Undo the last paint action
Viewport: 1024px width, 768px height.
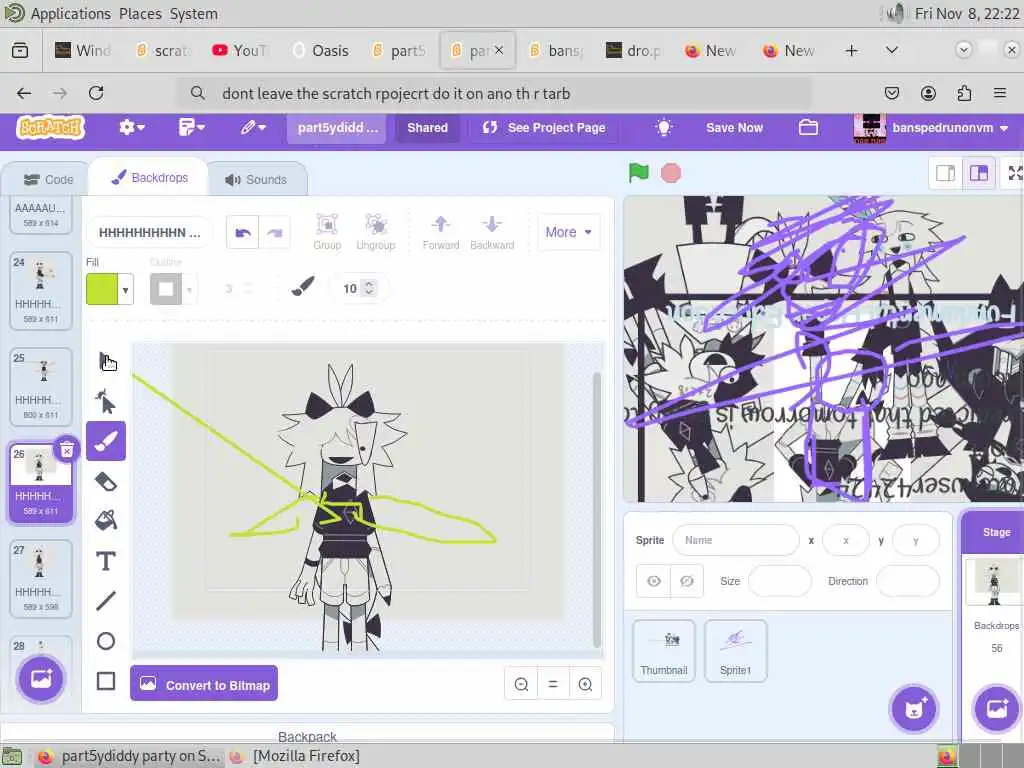click(x=242, y=232)
